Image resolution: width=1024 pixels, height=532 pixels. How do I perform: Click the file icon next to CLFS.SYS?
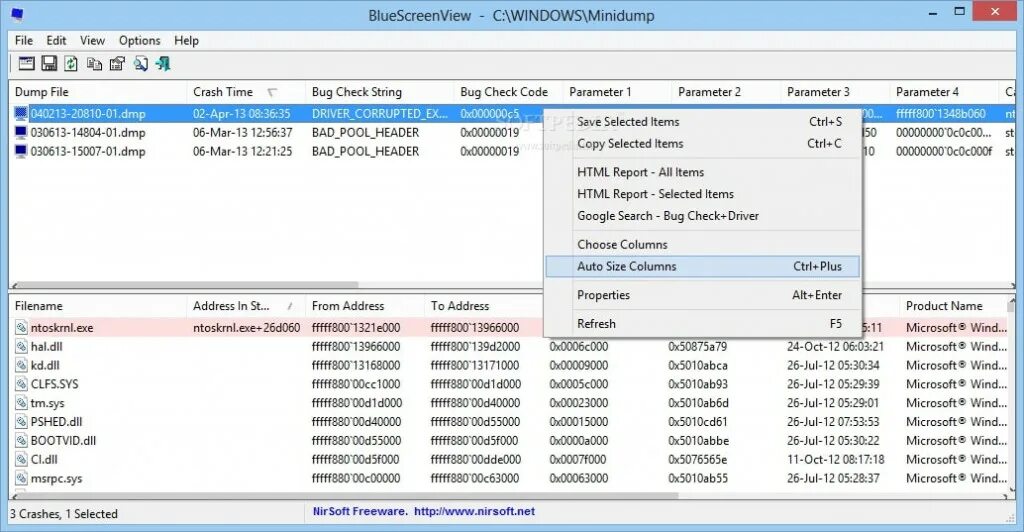21,384
